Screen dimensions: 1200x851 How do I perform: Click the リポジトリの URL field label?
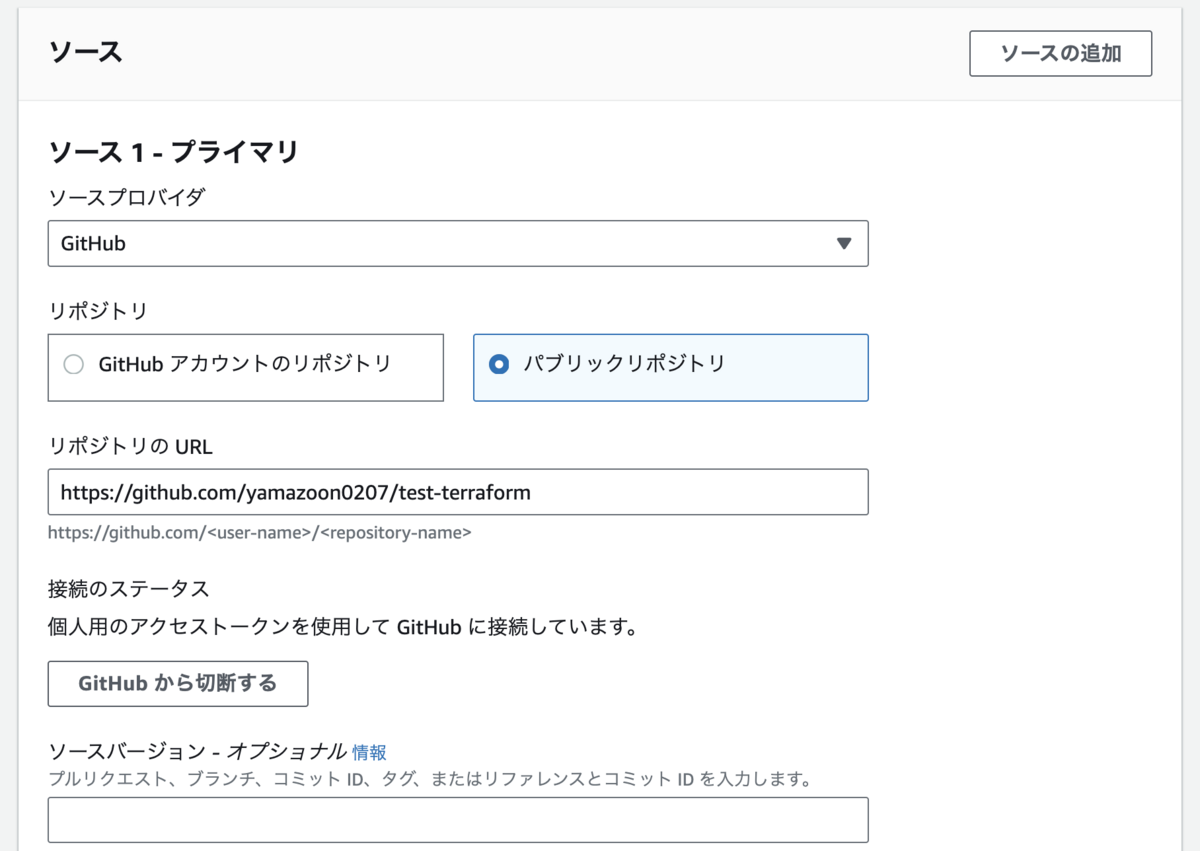[130, 446]
